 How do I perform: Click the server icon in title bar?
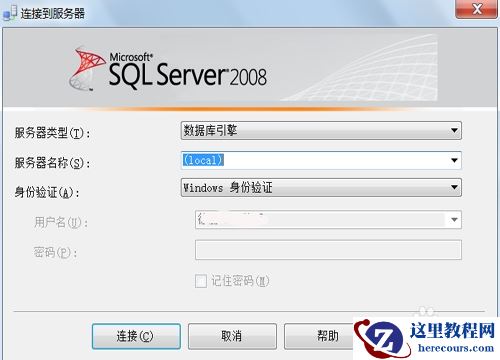click(x=10, y=13)
